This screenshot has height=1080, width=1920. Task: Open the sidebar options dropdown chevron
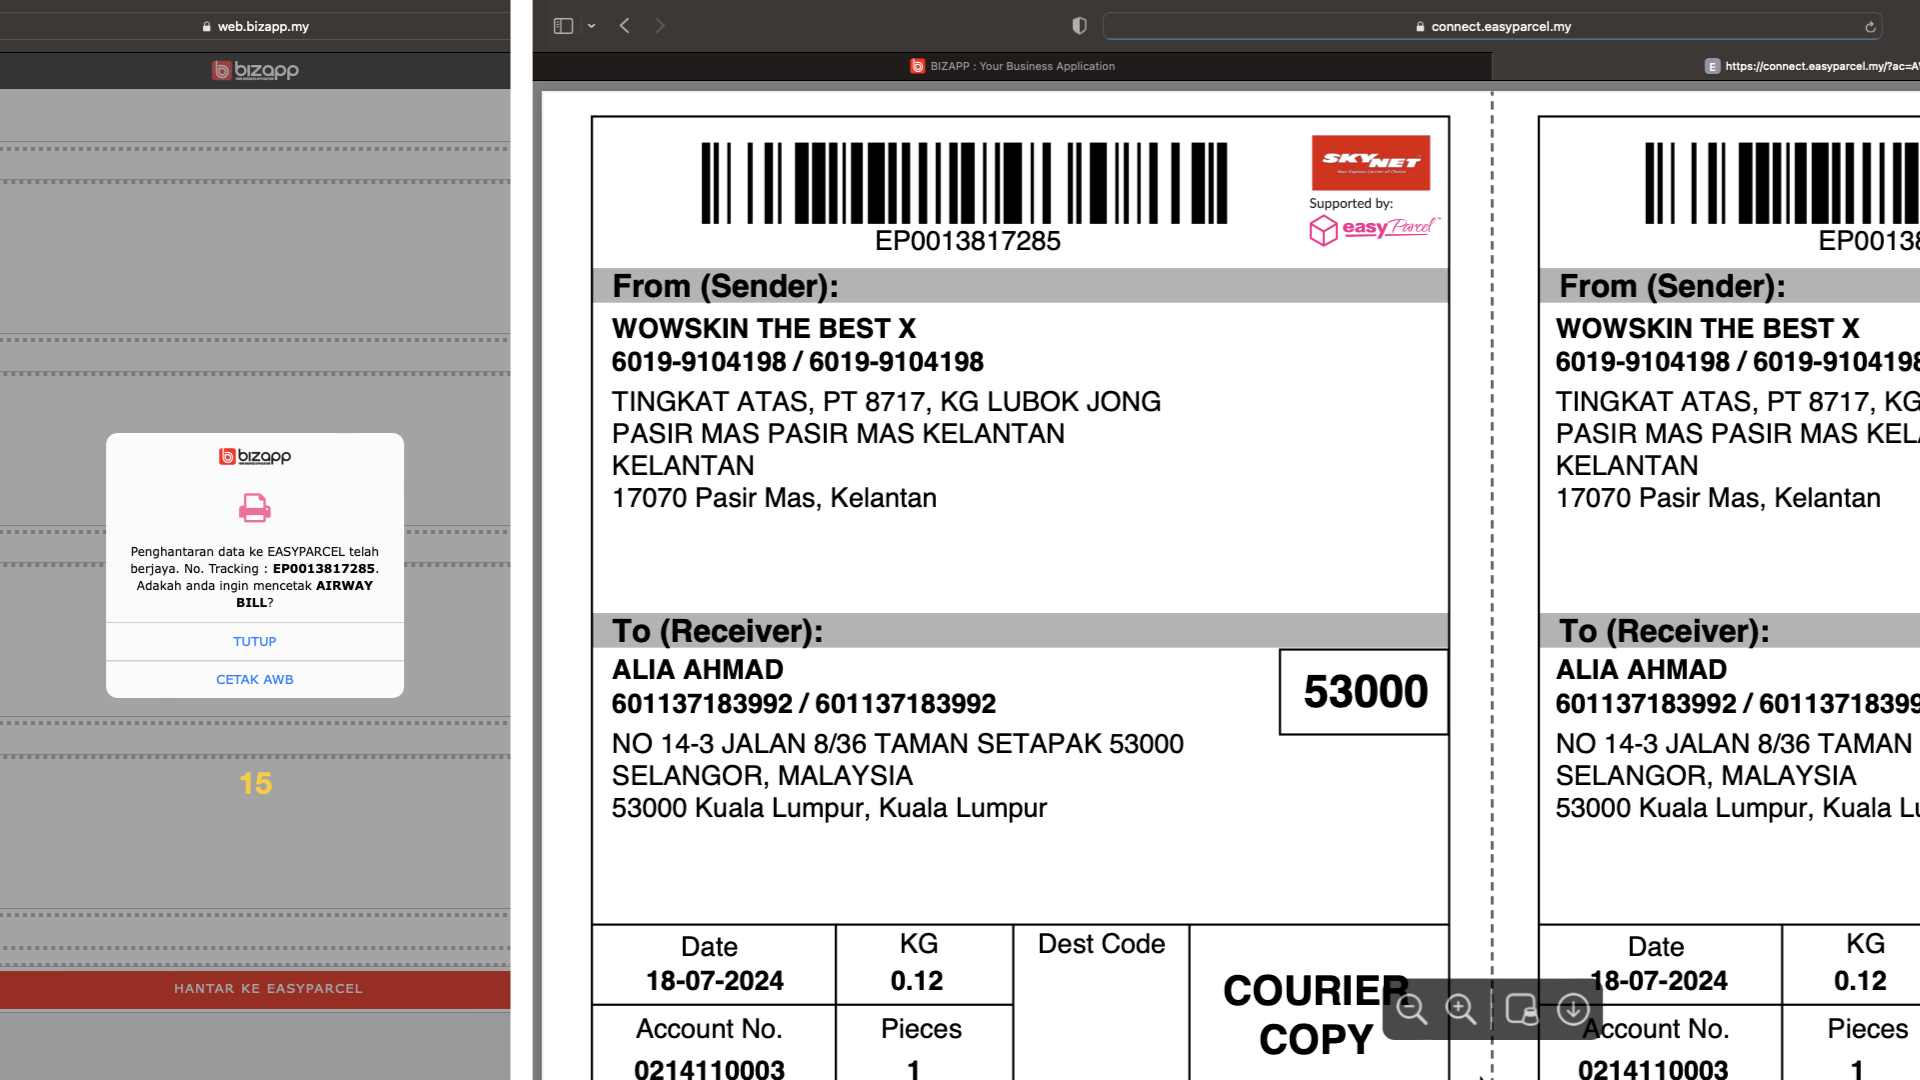point(592,26)
